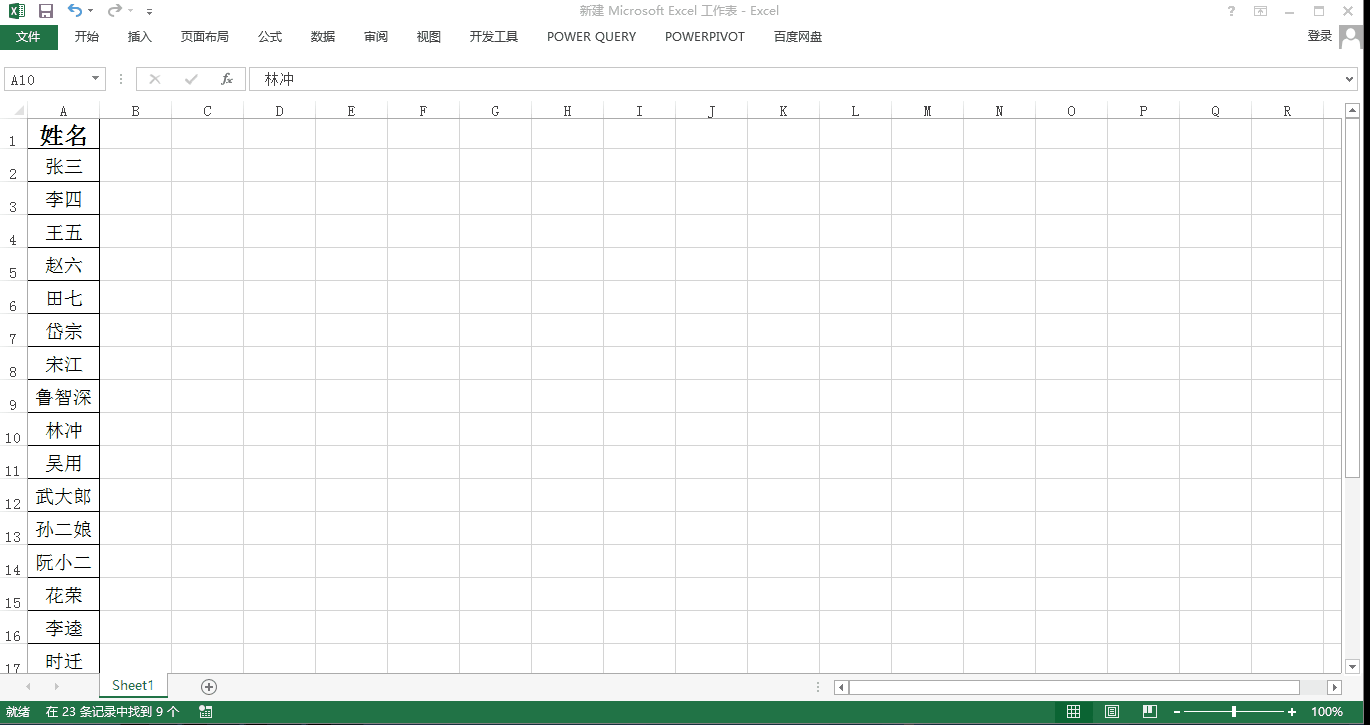The width and height of the screenshot is (1370, 725).
Task: Click the Name Box showing A10
Action: [x=47, y=79]
